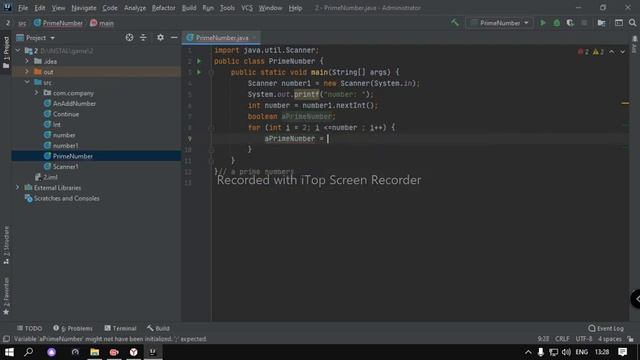This screenshot has width=640, height=360.
Task: Open the Problems tool window
Action: coord(73,329)
